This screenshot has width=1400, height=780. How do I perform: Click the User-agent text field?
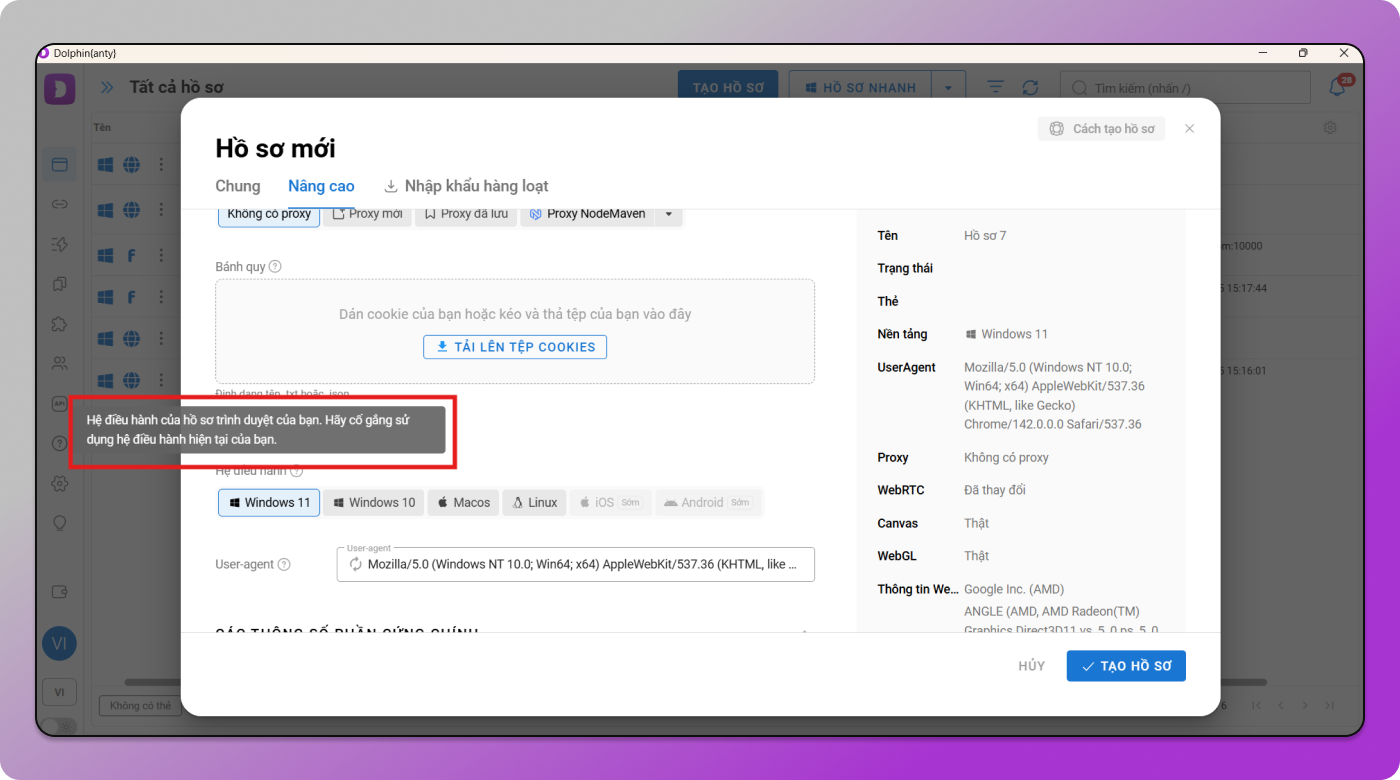point(580,565)
